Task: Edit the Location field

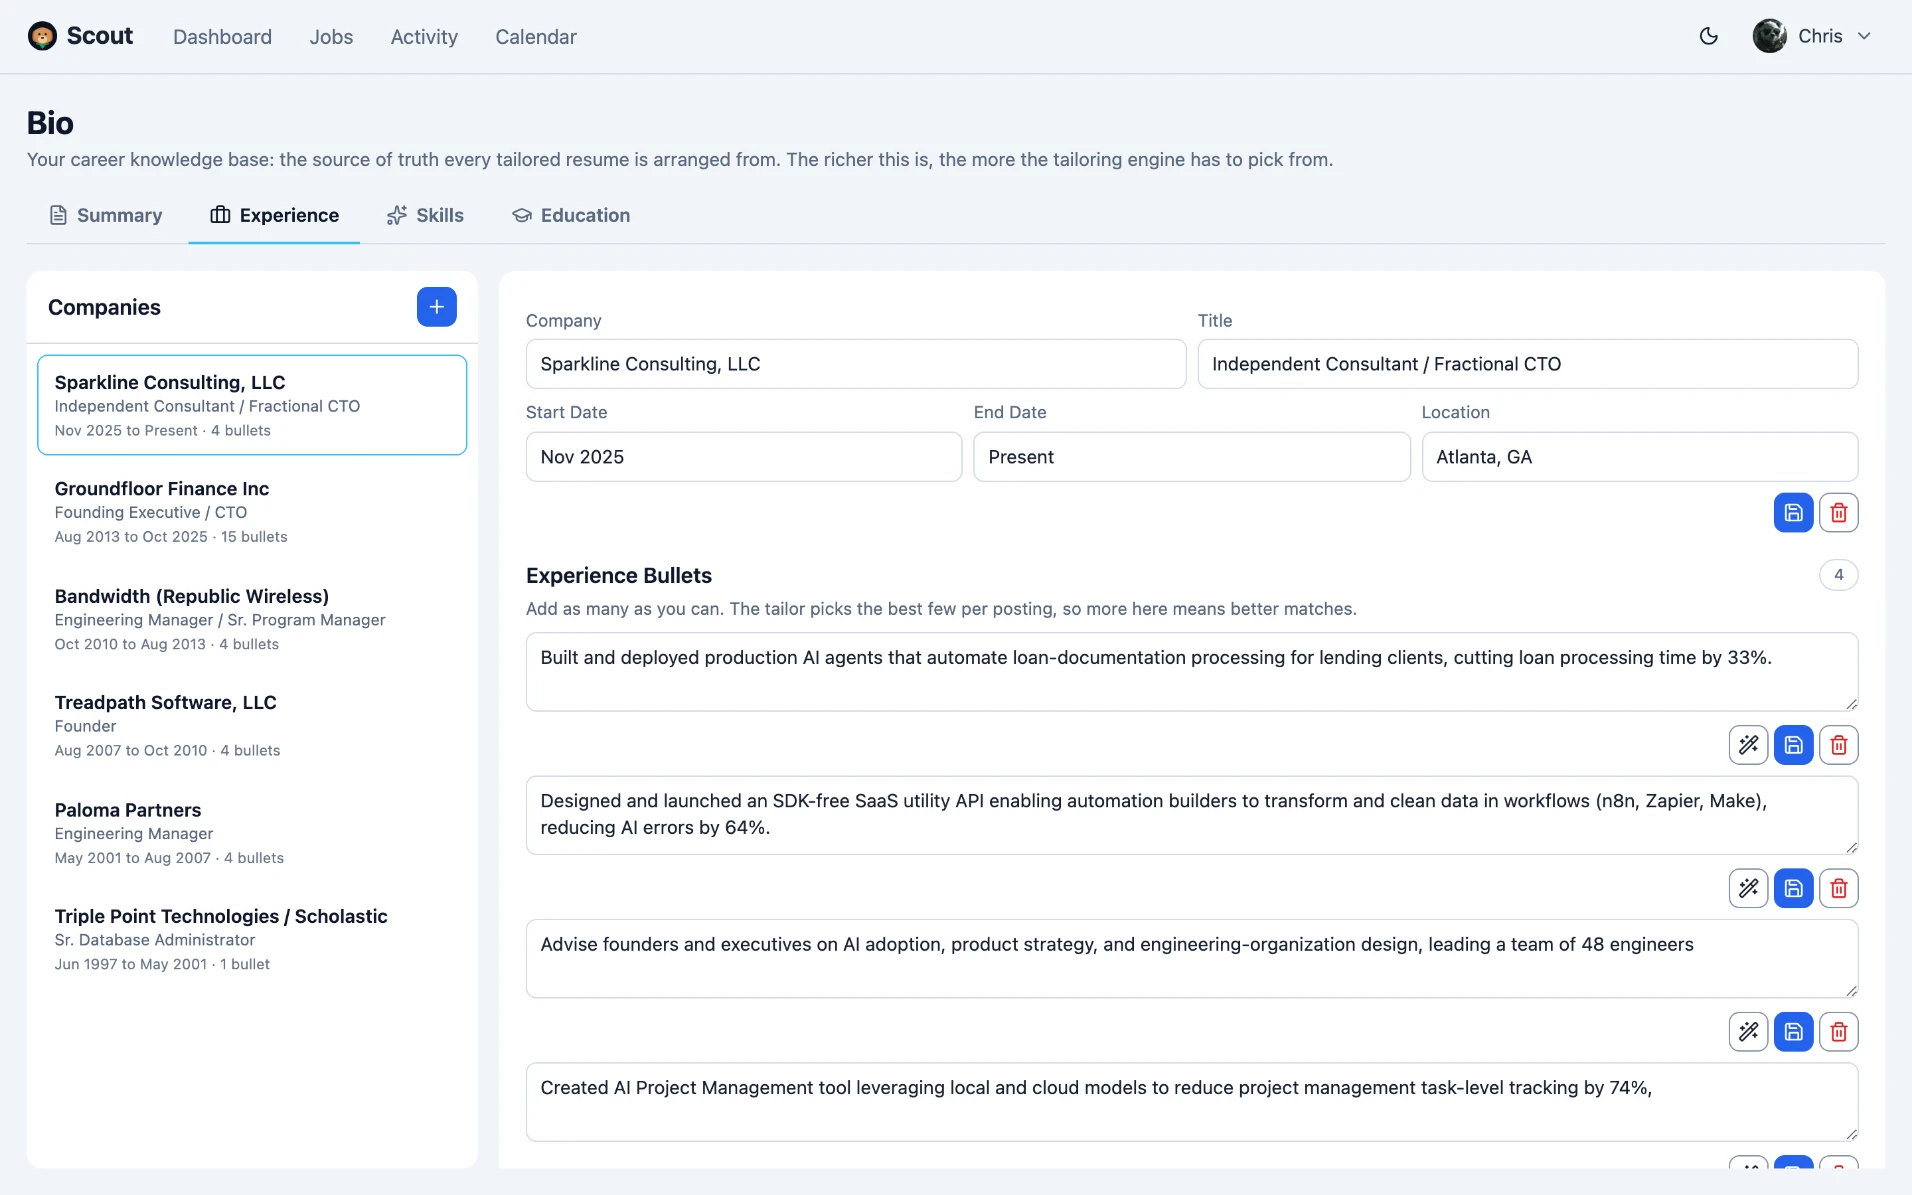Action: pos(1640,457)
